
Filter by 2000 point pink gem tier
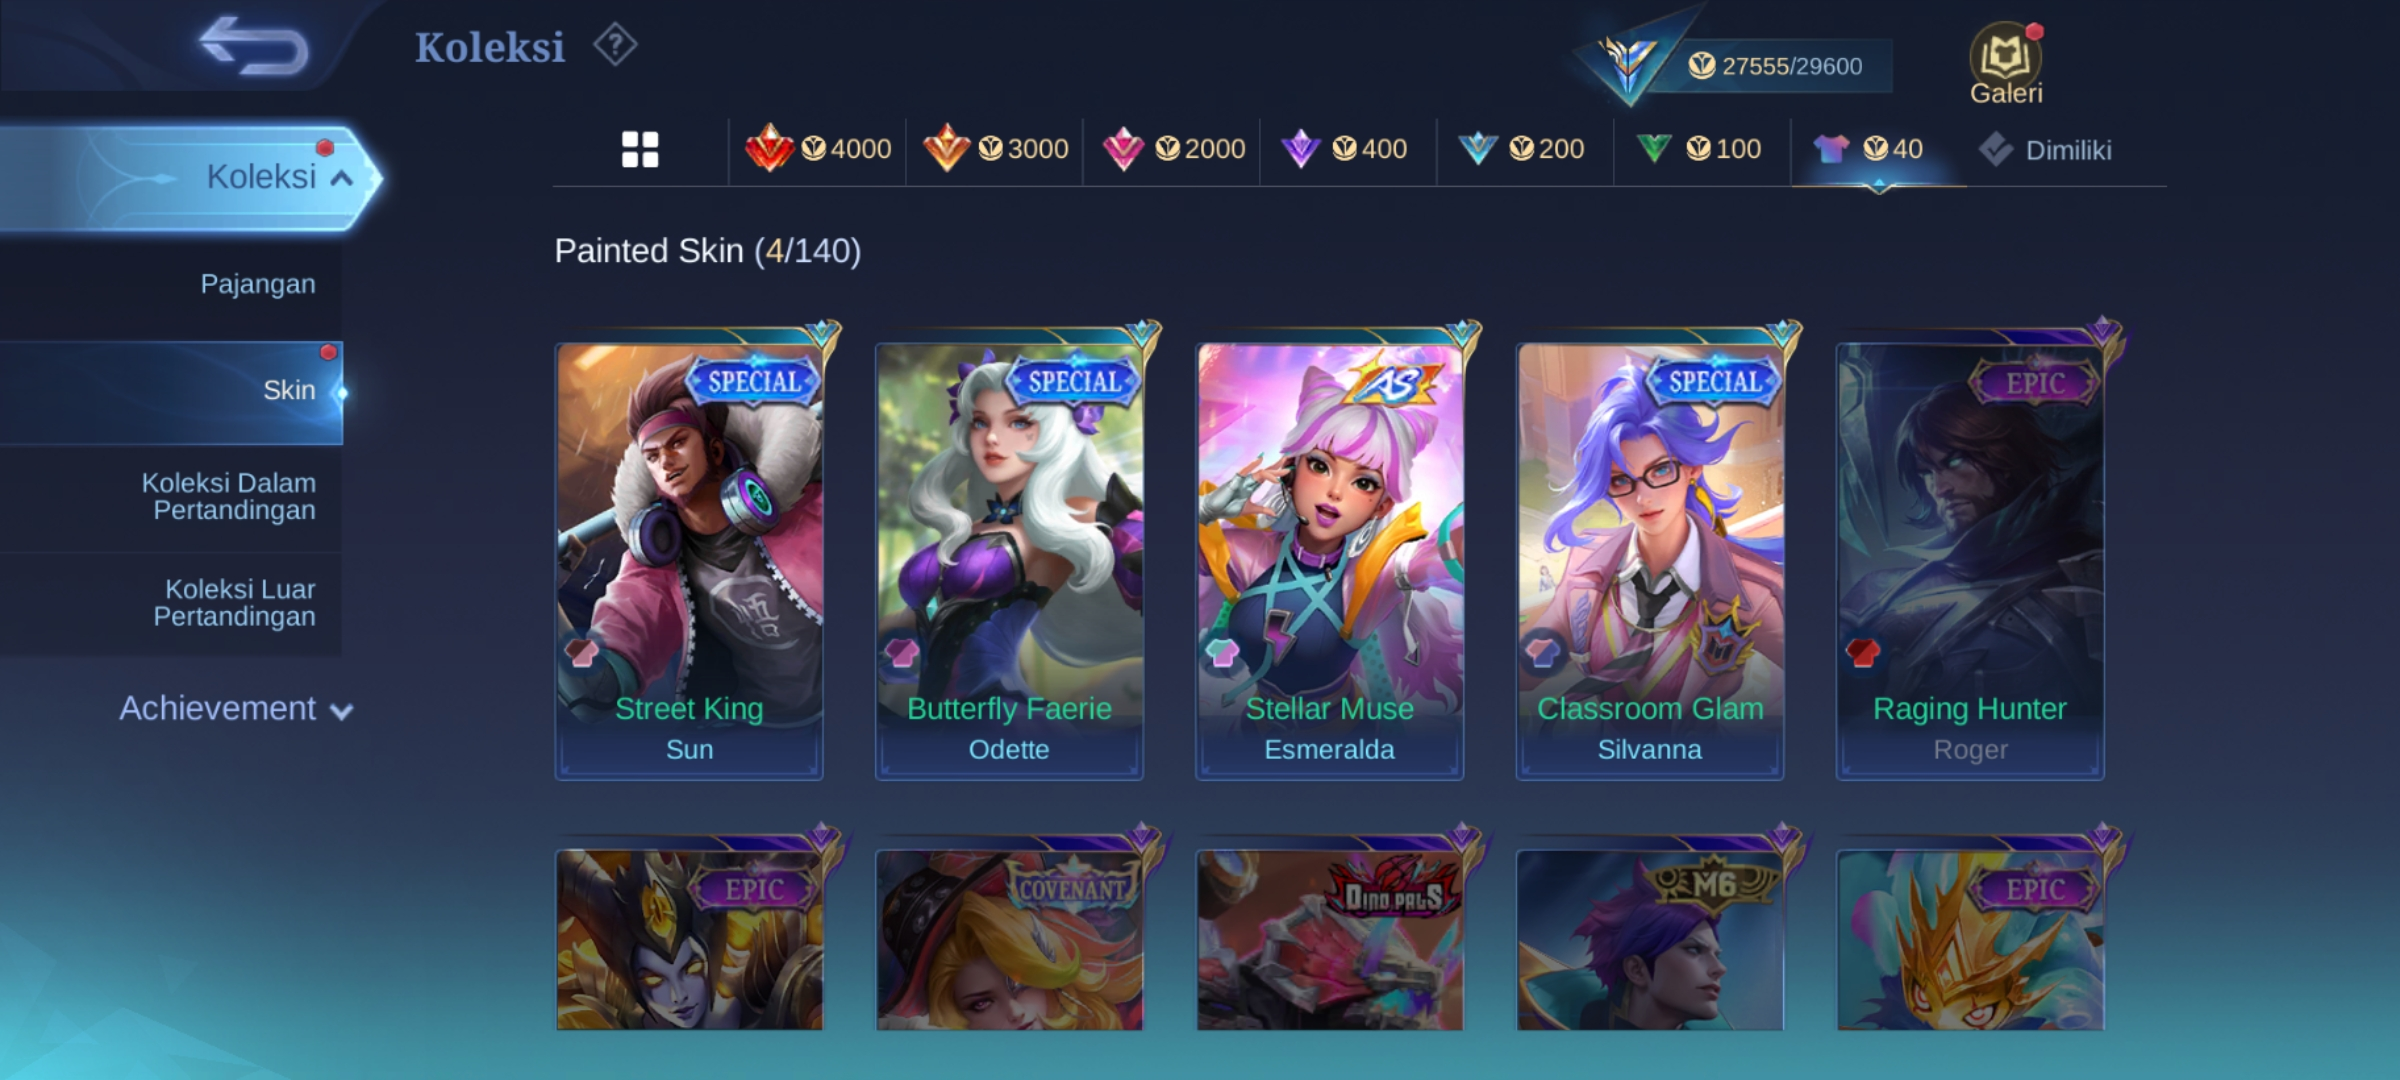tap(1173, 149)
